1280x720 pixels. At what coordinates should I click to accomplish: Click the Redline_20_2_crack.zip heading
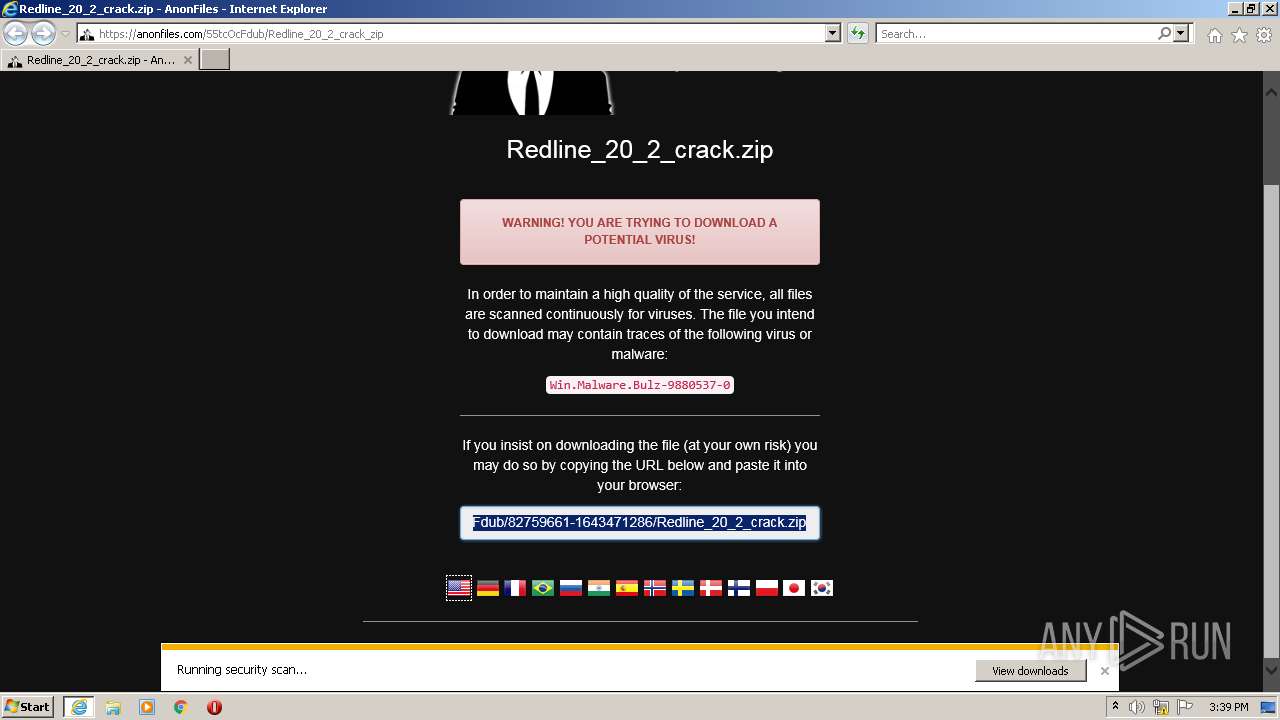[x=640, y=149]
